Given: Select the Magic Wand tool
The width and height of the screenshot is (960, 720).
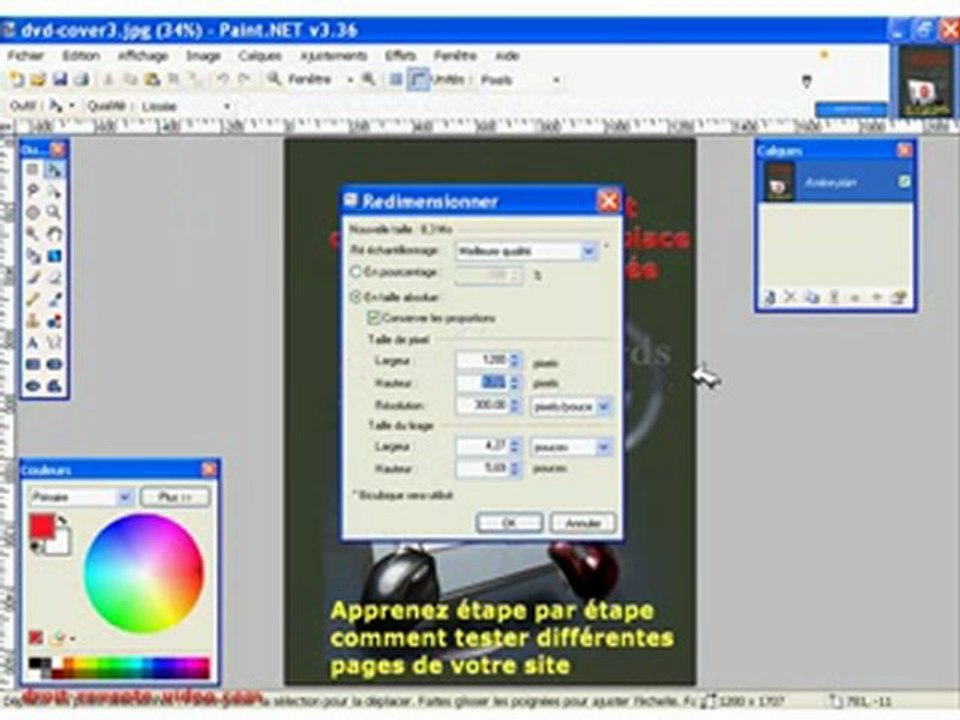Looking at the screenshot, I should point(33,234).
